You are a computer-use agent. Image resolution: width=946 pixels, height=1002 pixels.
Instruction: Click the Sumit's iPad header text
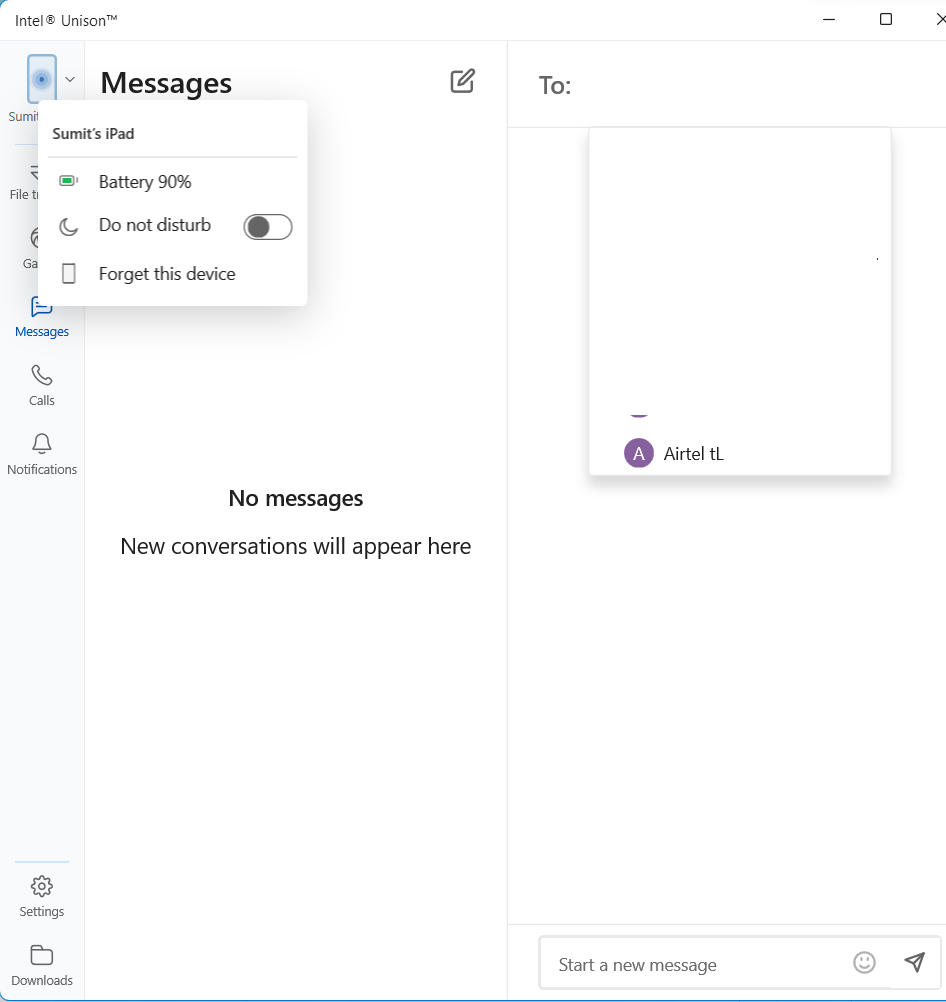coord(93,134)
